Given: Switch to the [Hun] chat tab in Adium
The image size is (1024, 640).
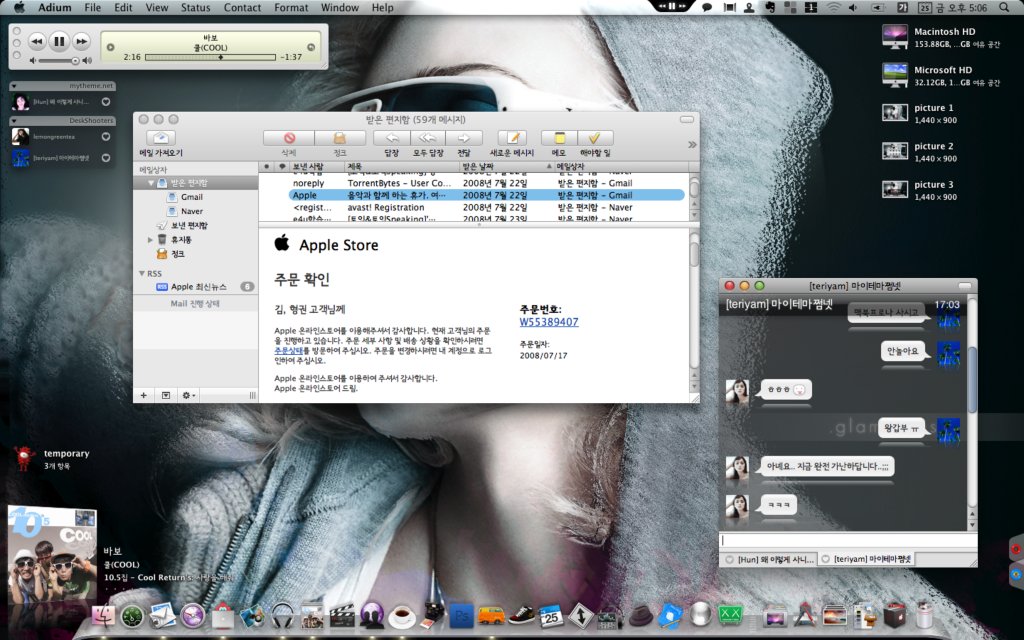Looking at the screenshot, I should pyautogui.click(x=770, y=559).
